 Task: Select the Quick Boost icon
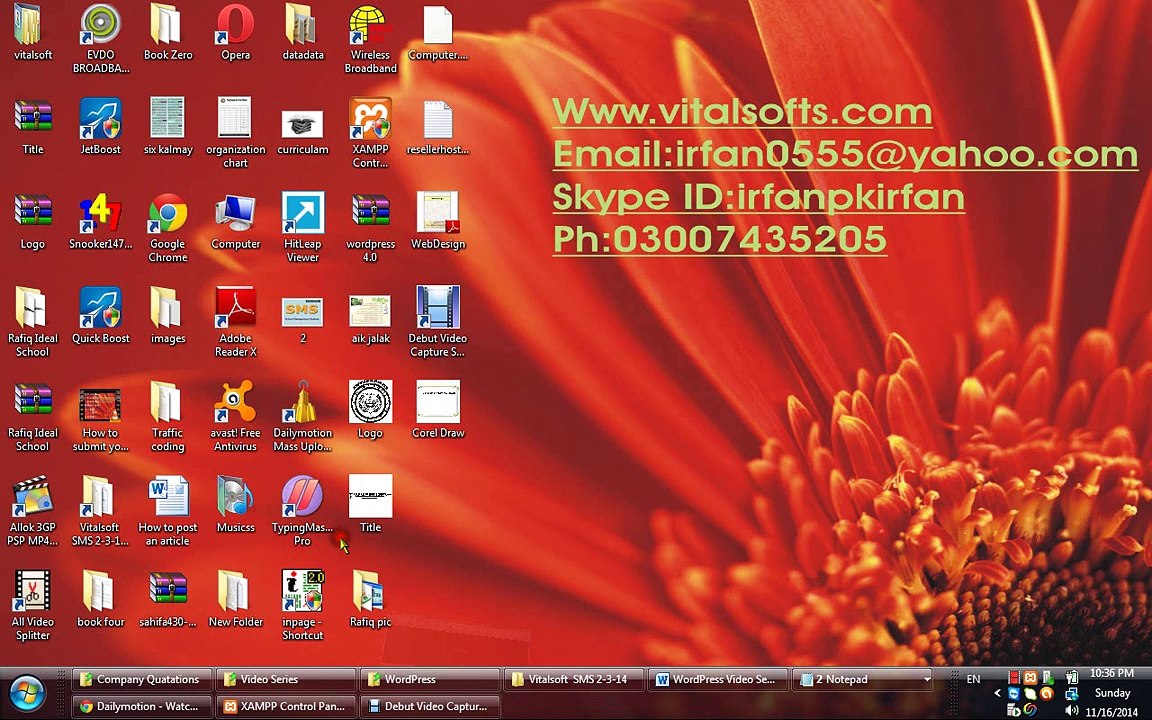point(101,316)
